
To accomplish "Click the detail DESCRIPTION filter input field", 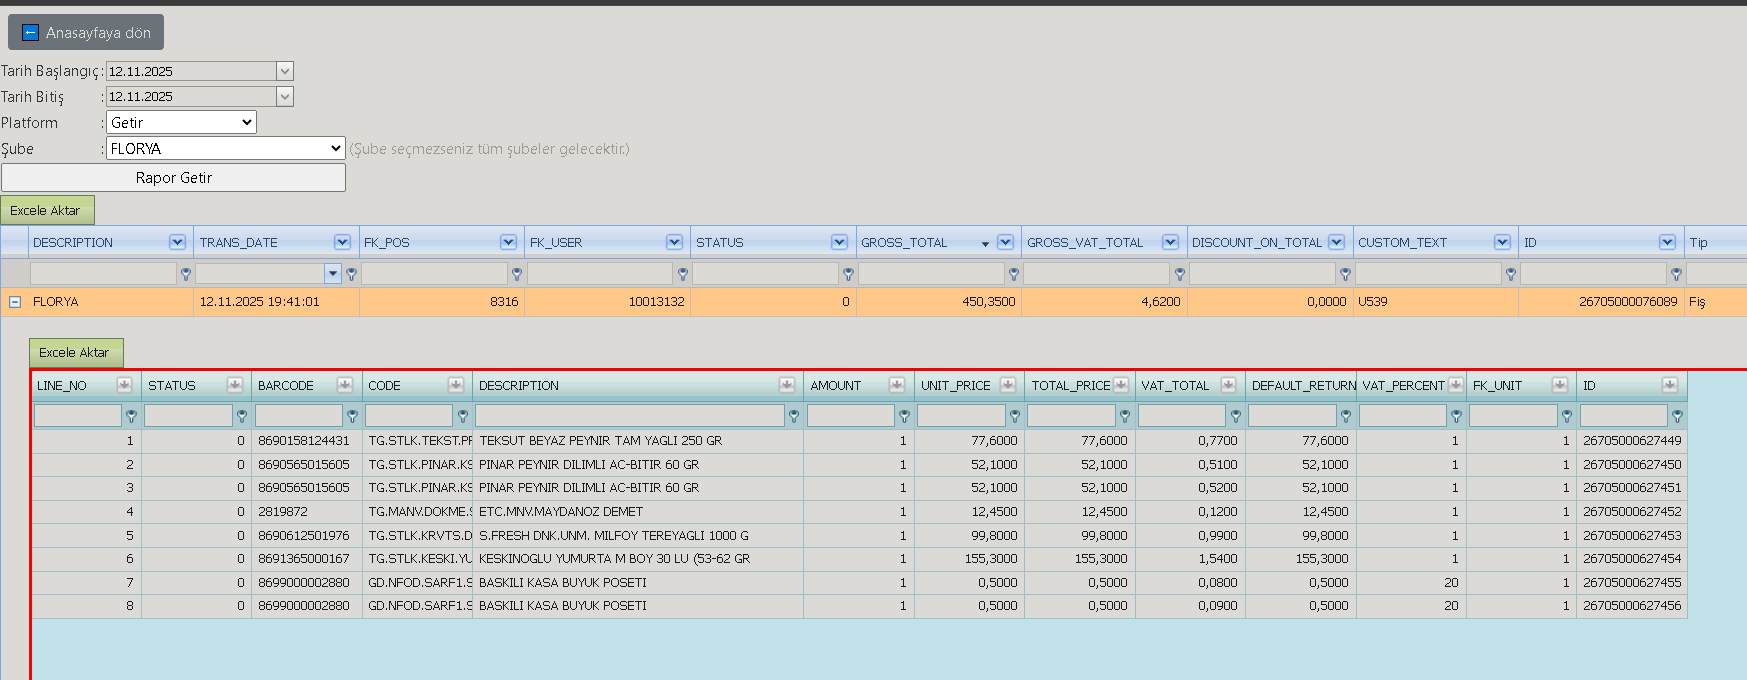I will coord(630,416).
